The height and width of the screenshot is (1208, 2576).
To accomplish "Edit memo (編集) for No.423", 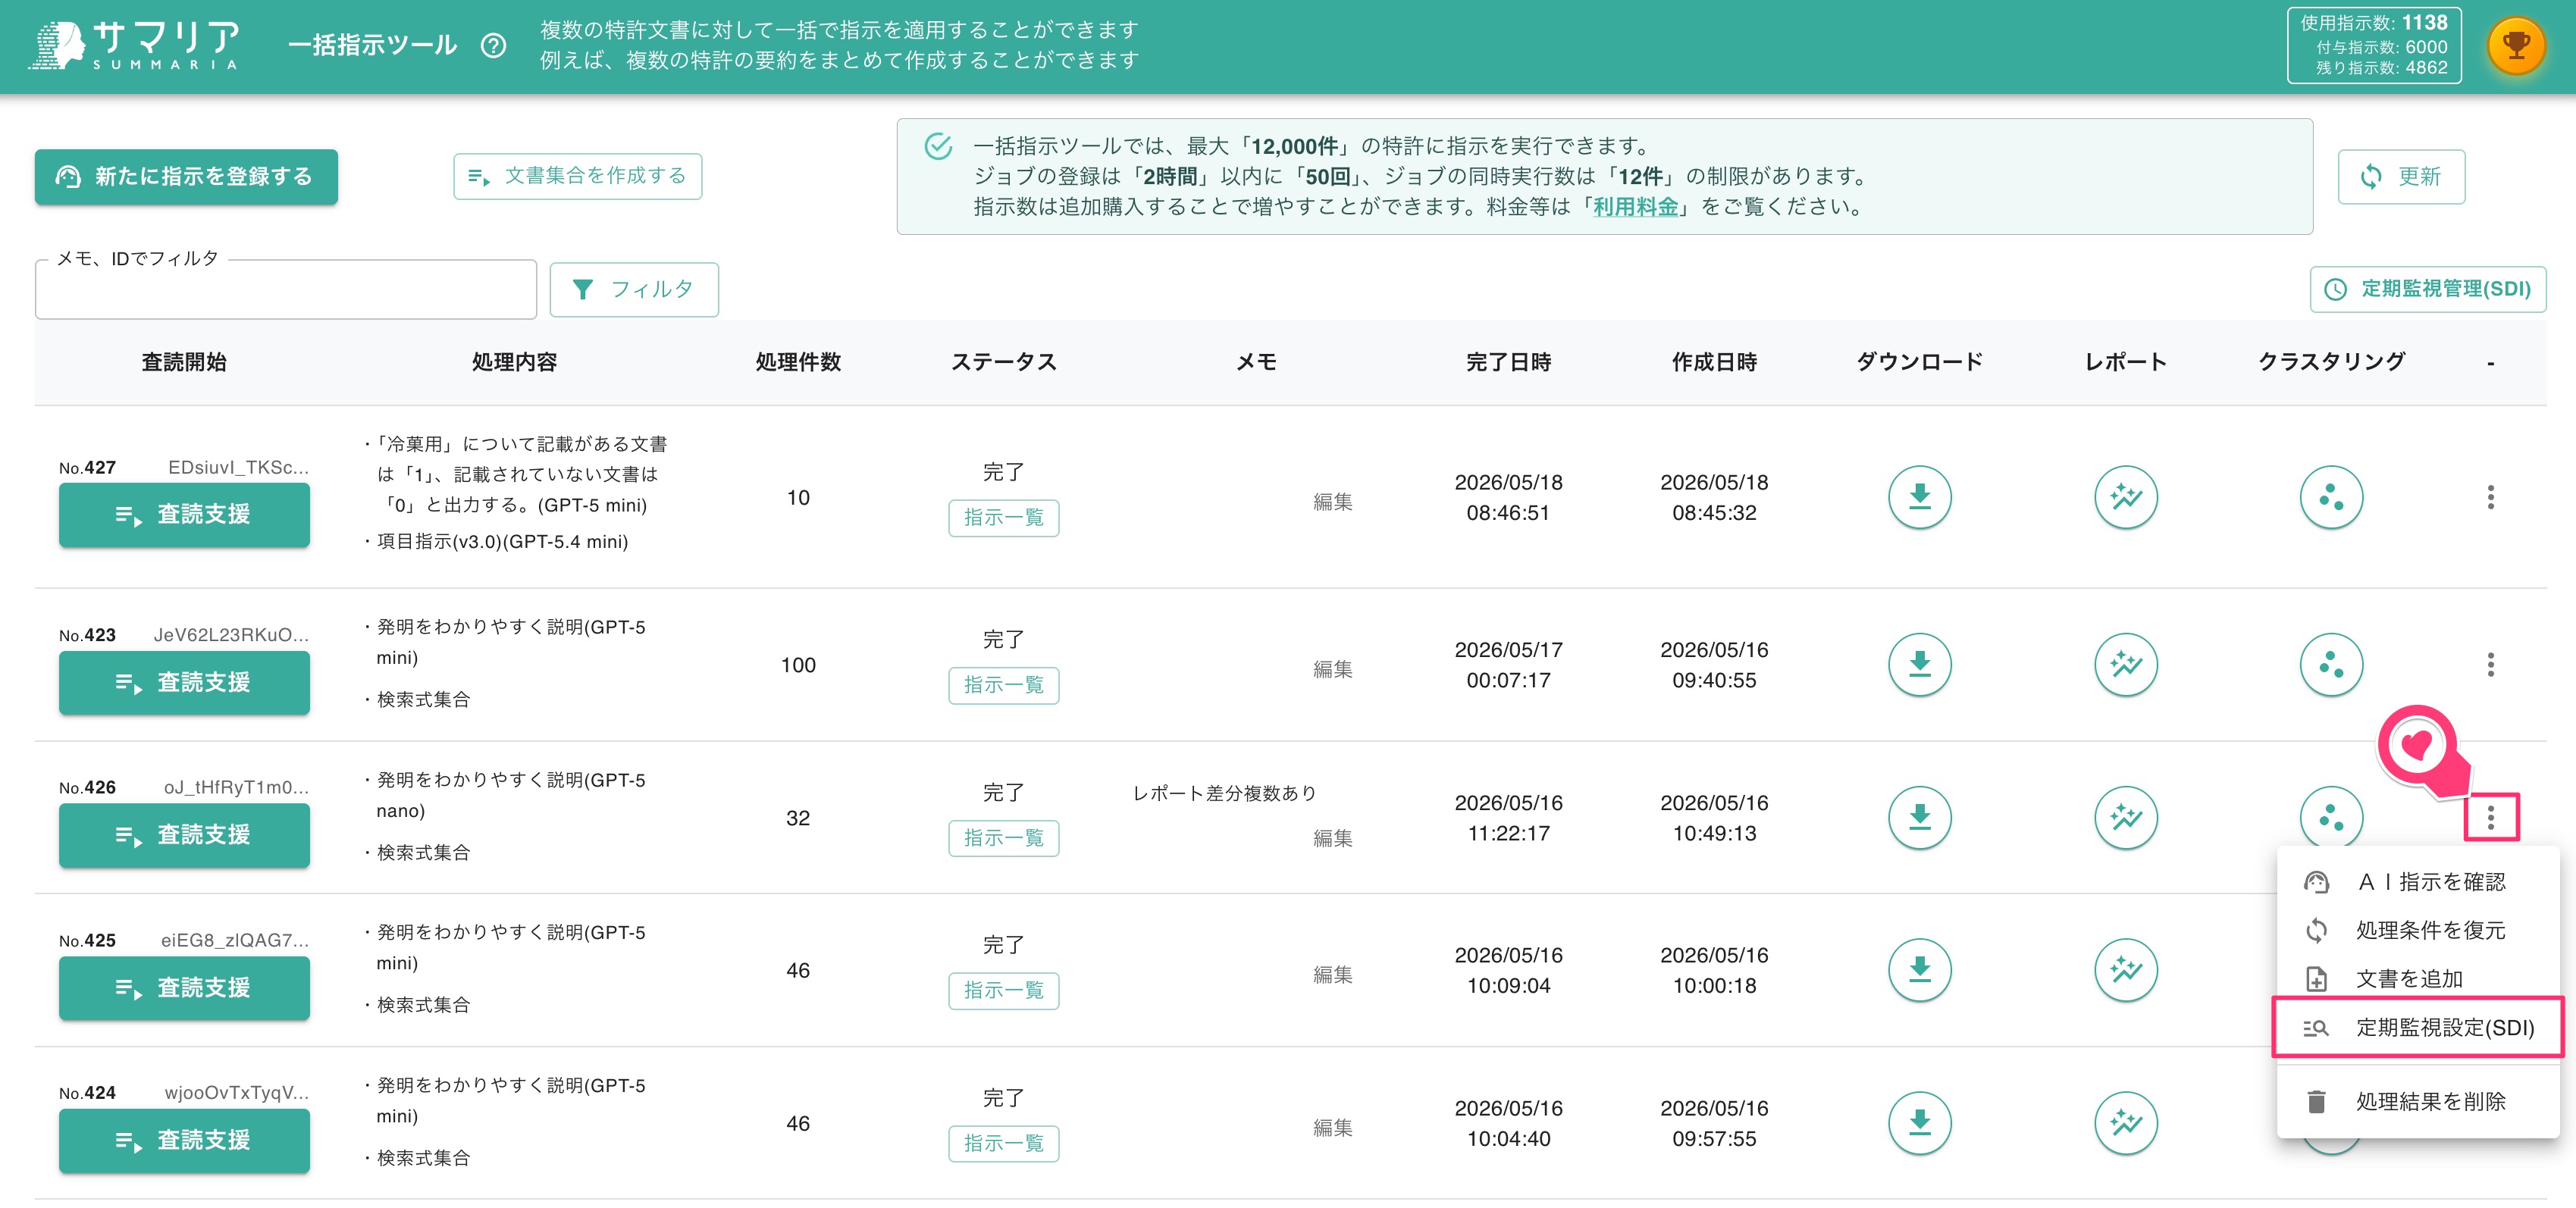I will pos(1332,670).
